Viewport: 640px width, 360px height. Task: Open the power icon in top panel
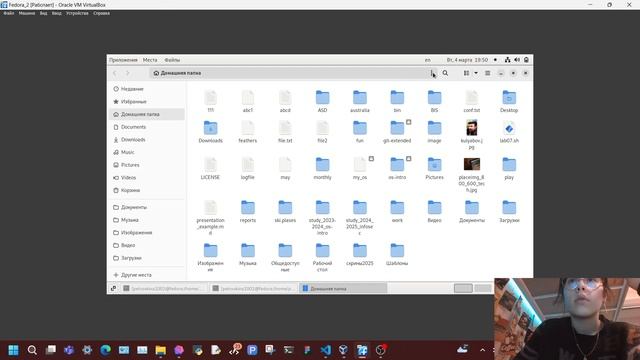coord(527,60)
